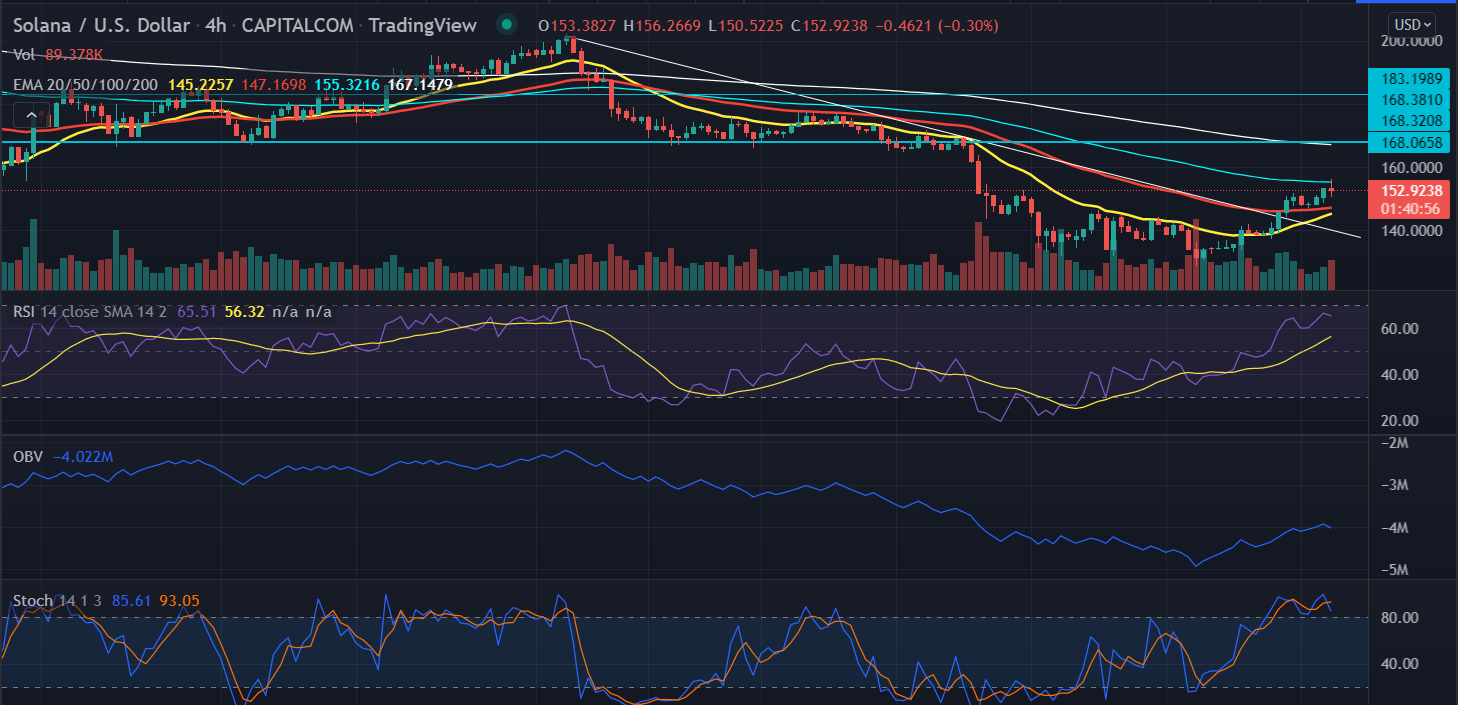Select the OBV indicator legend label
Image resolution: width=1458 pixels, height=705 pixels.
pyautogui.click(x=28, y=457)
